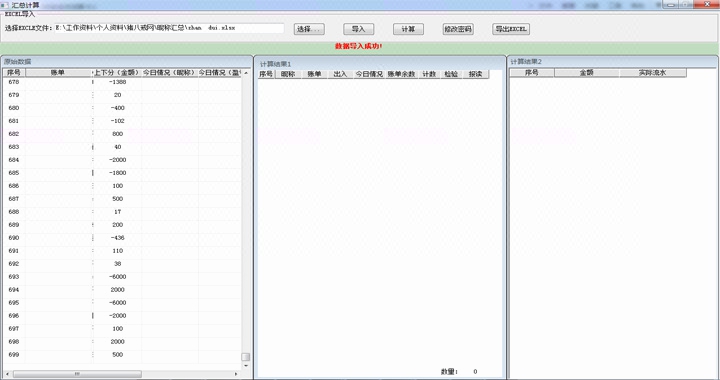Click the Excel file path input field
The height and width of the screenshot is (380, 720).
(169, 28)
